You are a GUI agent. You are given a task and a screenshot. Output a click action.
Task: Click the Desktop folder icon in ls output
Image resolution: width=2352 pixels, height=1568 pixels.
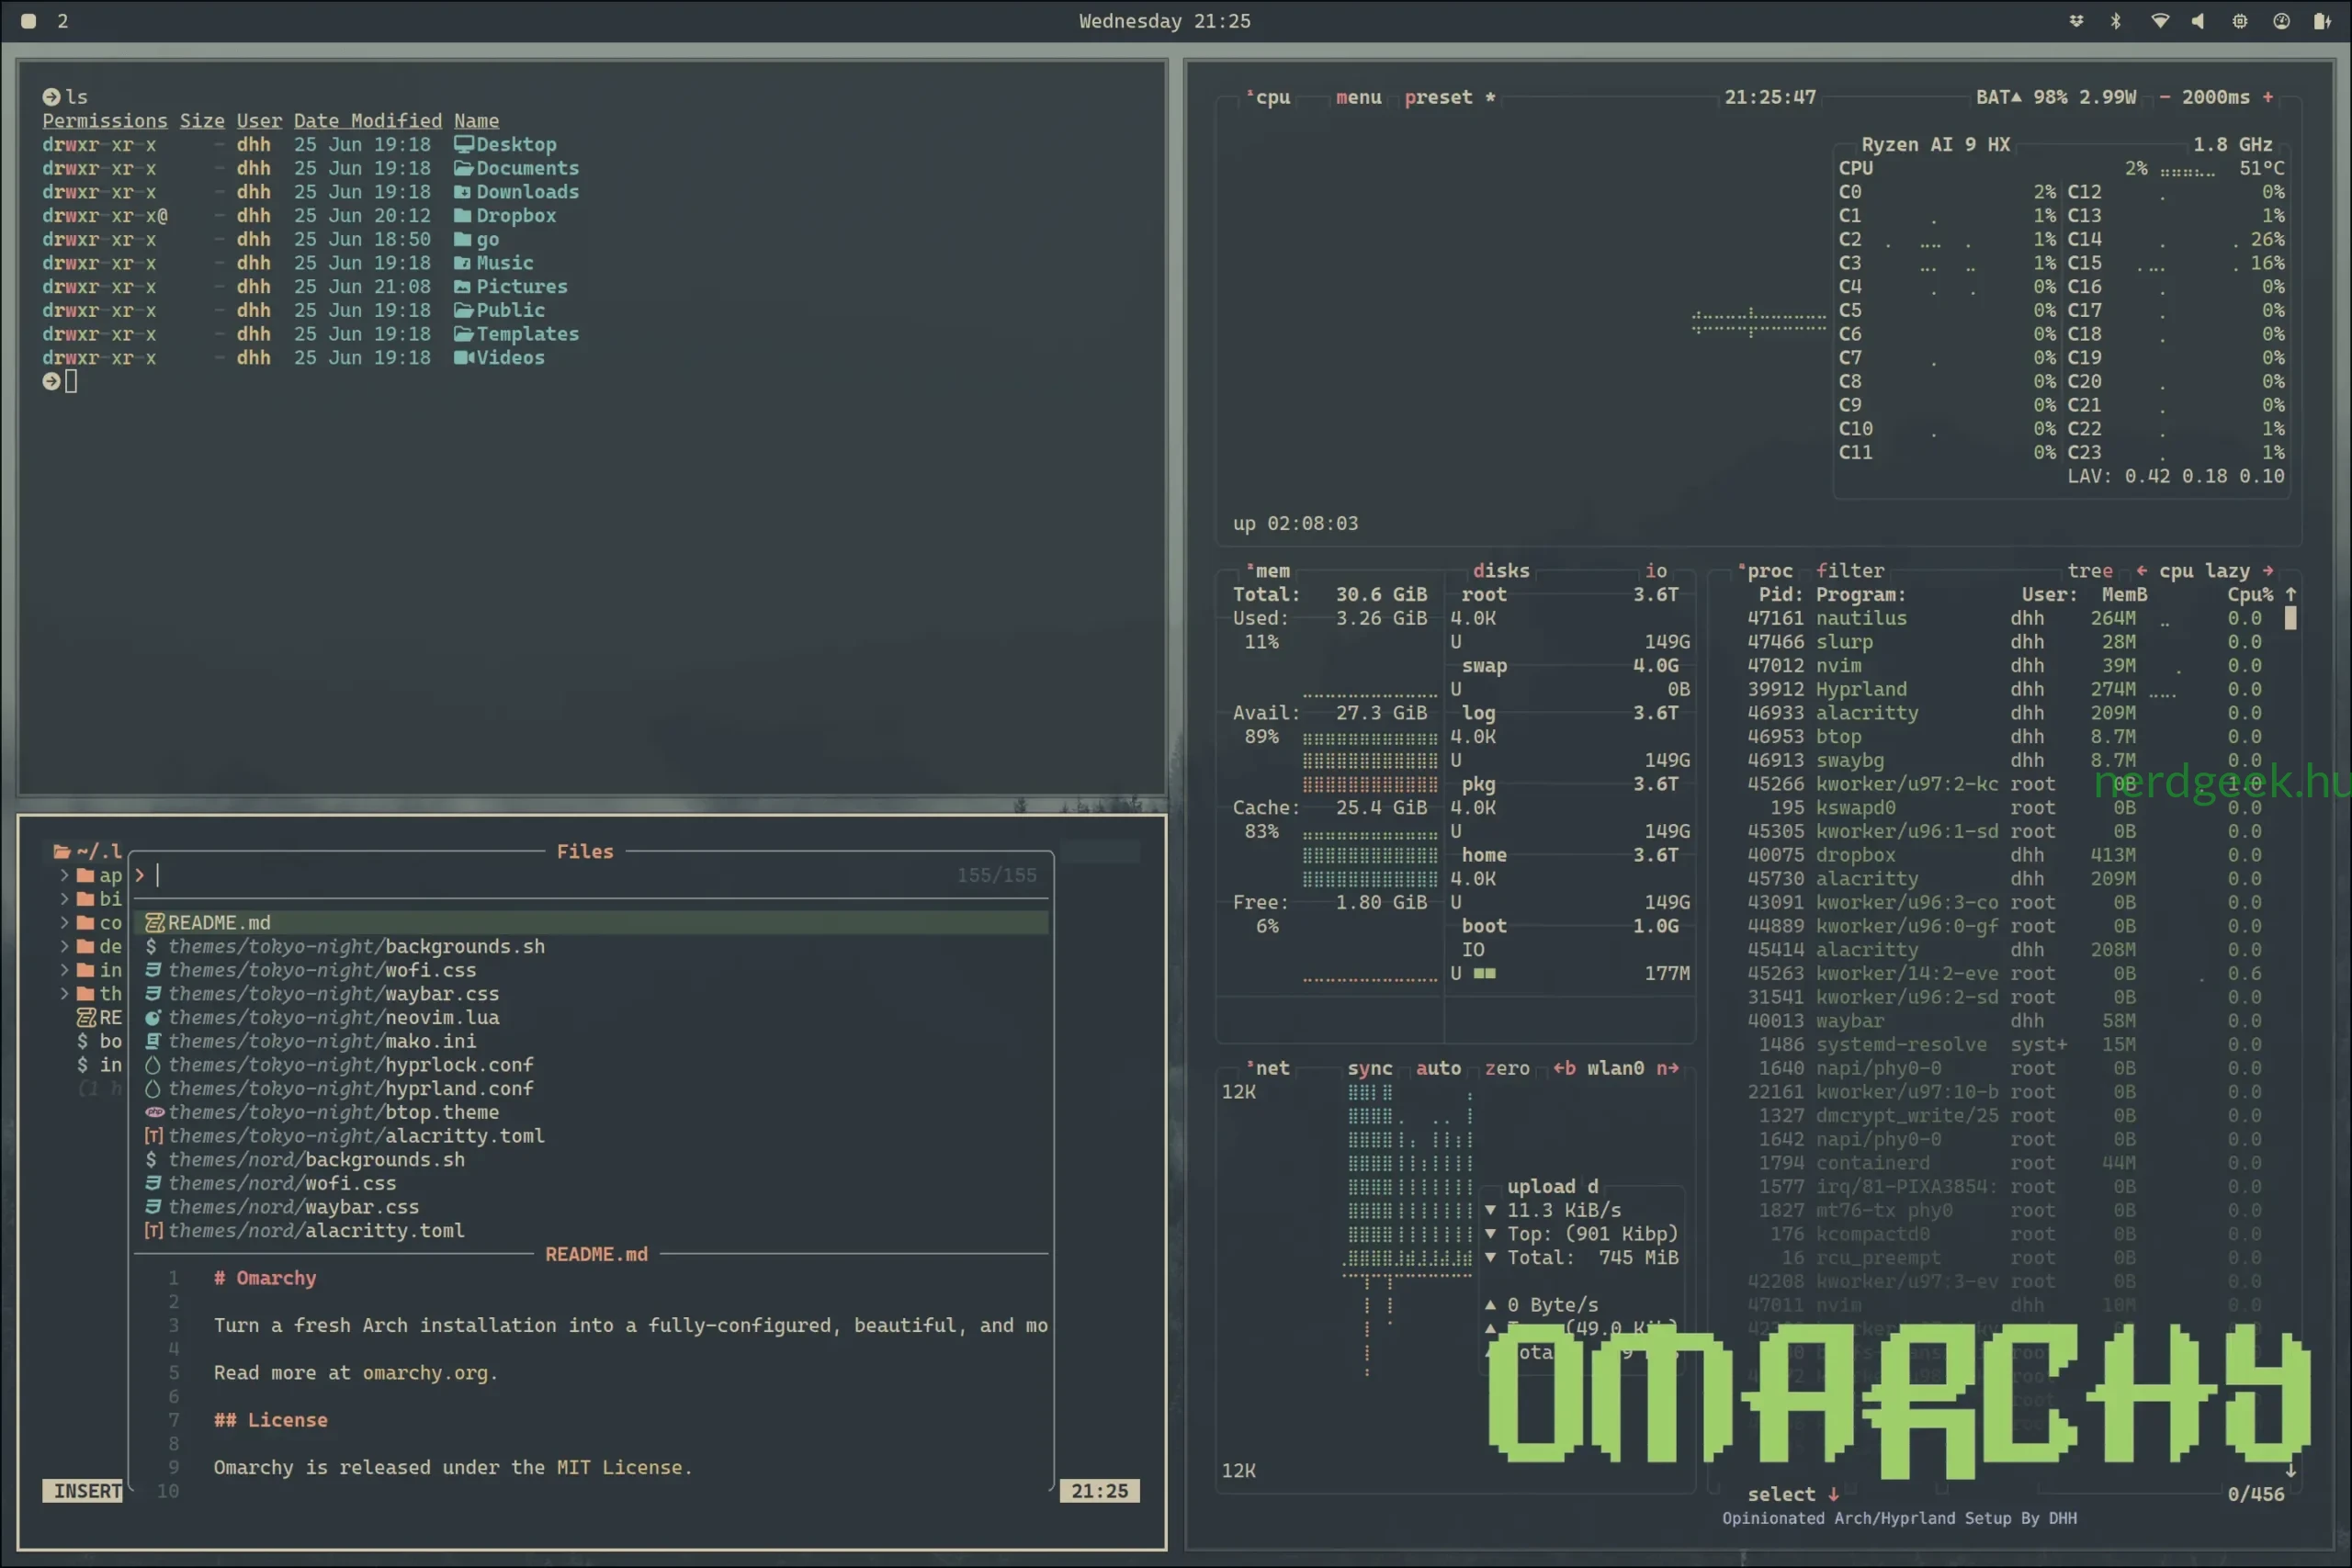(463, 144)
